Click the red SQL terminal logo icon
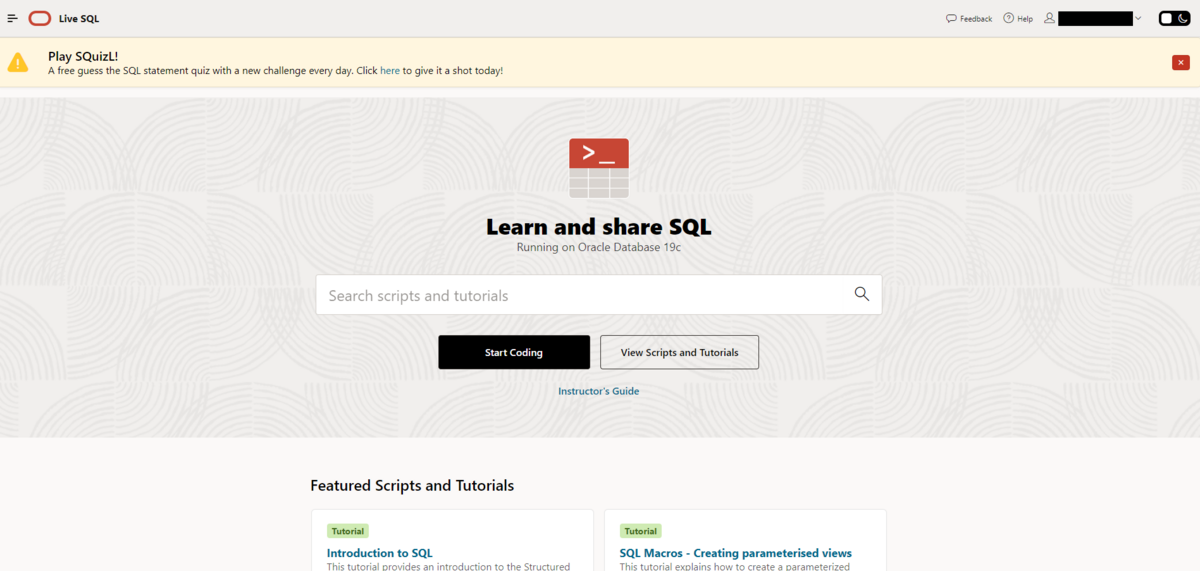 pos(599,167)
